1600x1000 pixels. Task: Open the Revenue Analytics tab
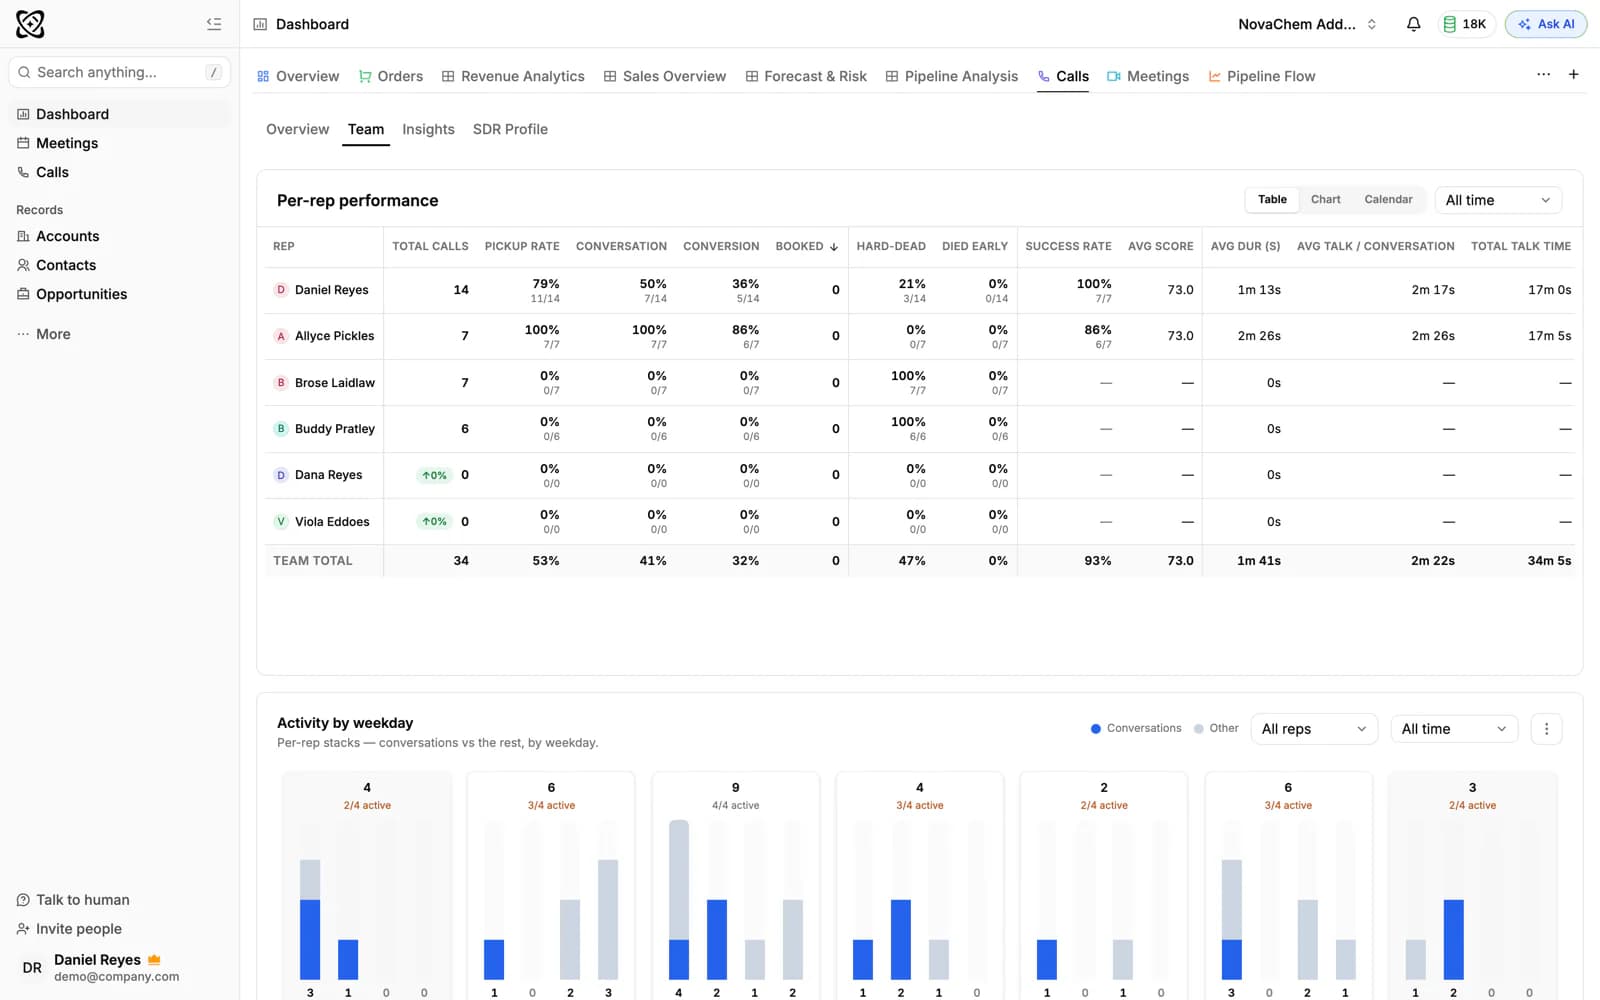[x=513, y=76]
